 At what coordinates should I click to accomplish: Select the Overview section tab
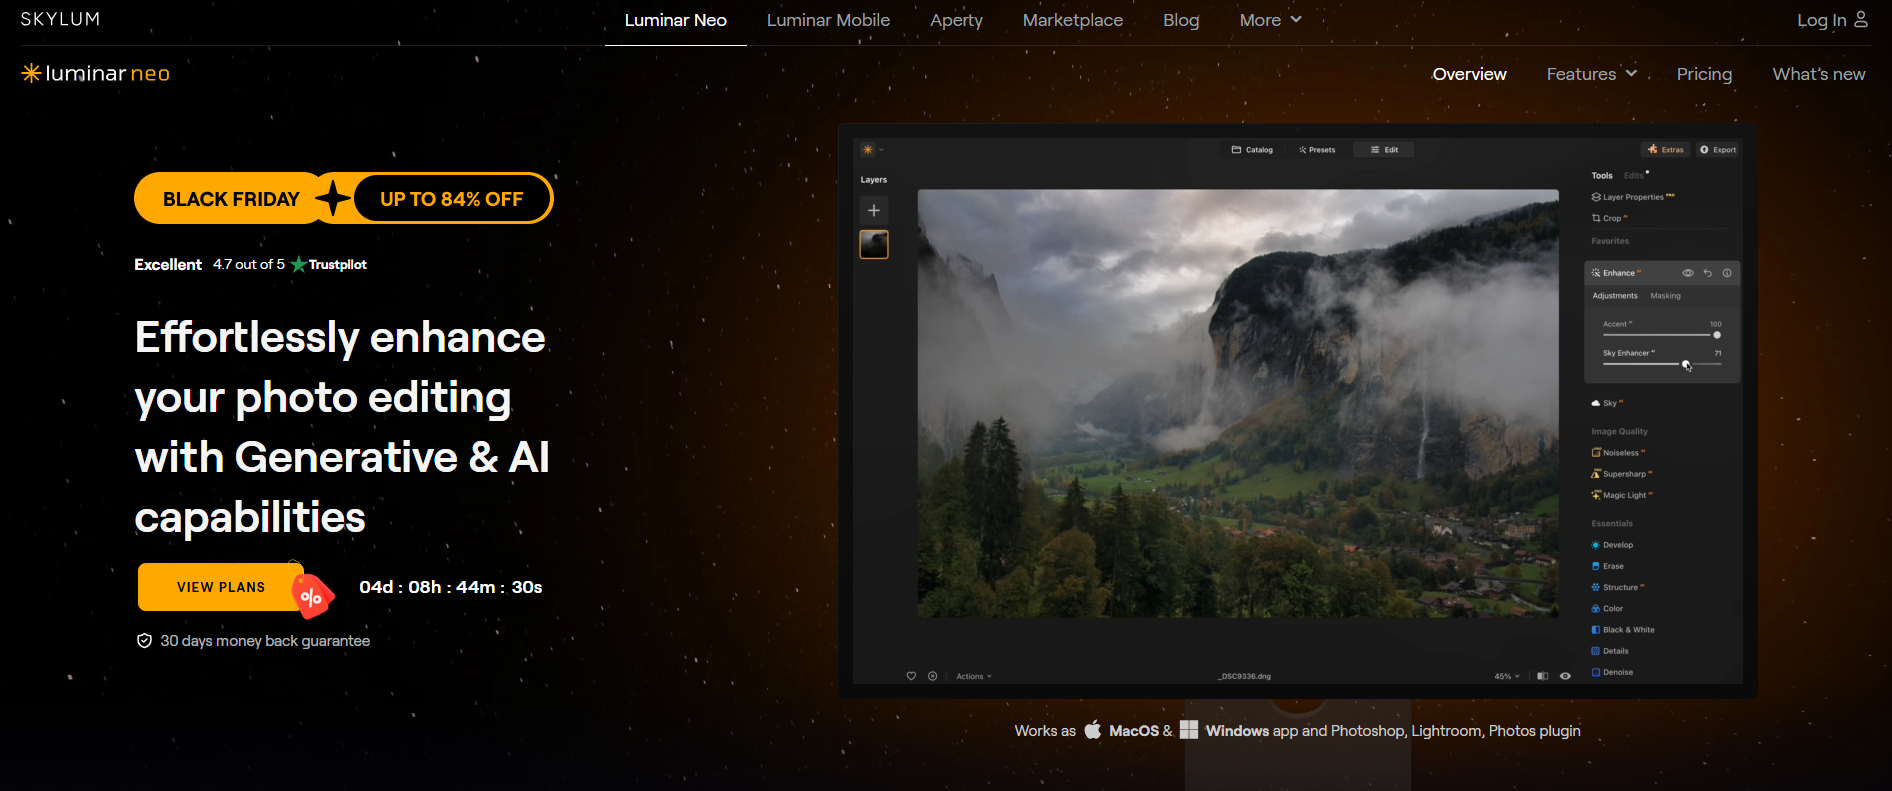(x=1469, y=74)
